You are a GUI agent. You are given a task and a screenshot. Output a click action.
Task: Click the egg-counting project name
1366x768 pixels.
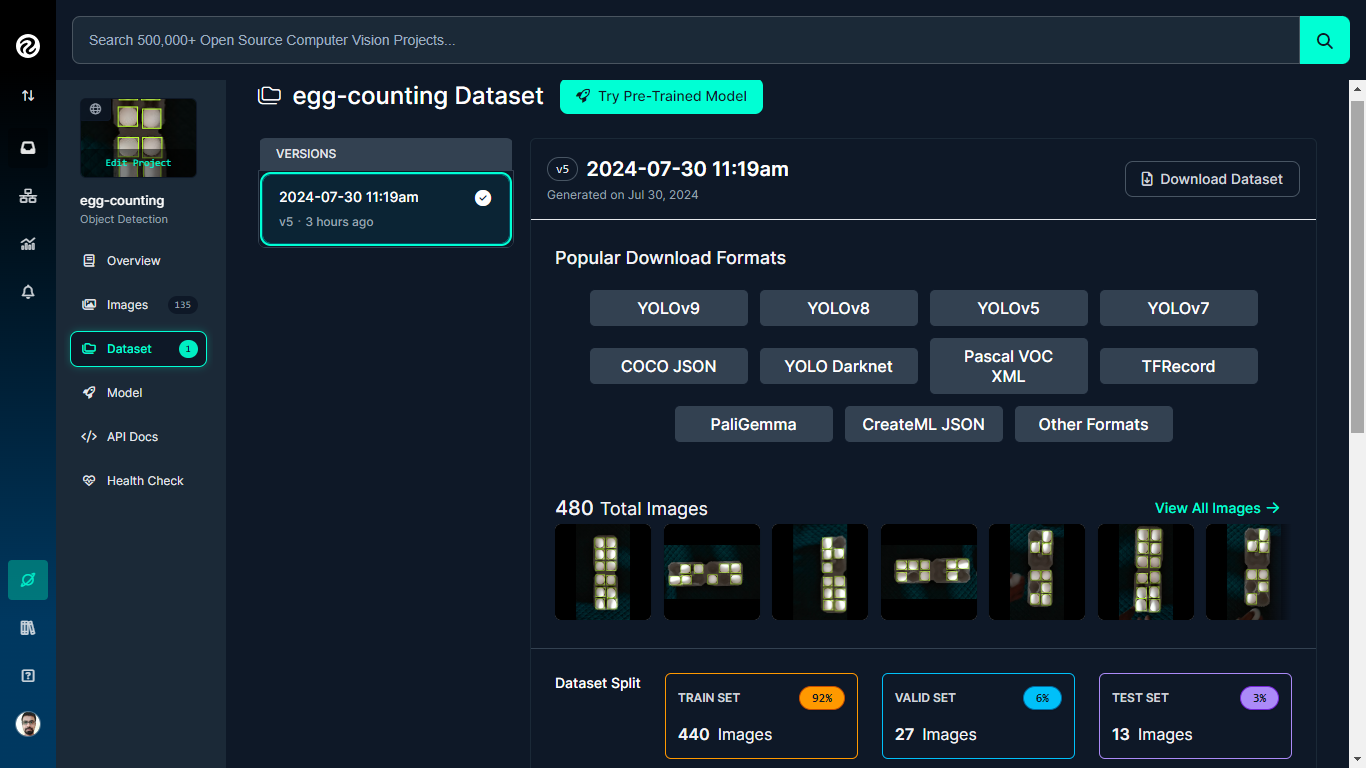click(122, 201)
